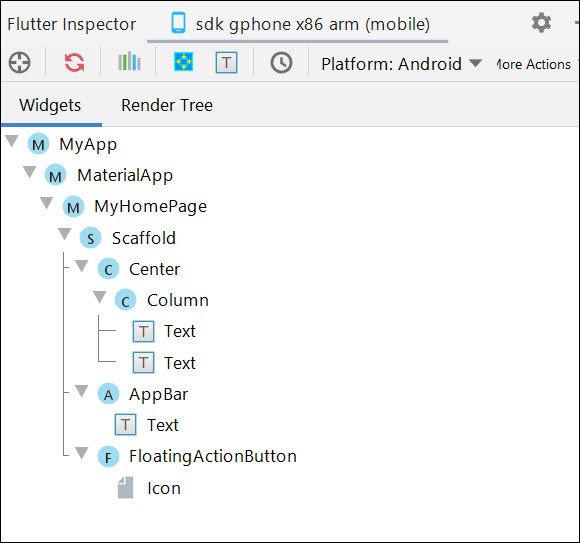Select the Icon widget node
The width and height of the screenshot is (580, 543).
click(164, 488)
